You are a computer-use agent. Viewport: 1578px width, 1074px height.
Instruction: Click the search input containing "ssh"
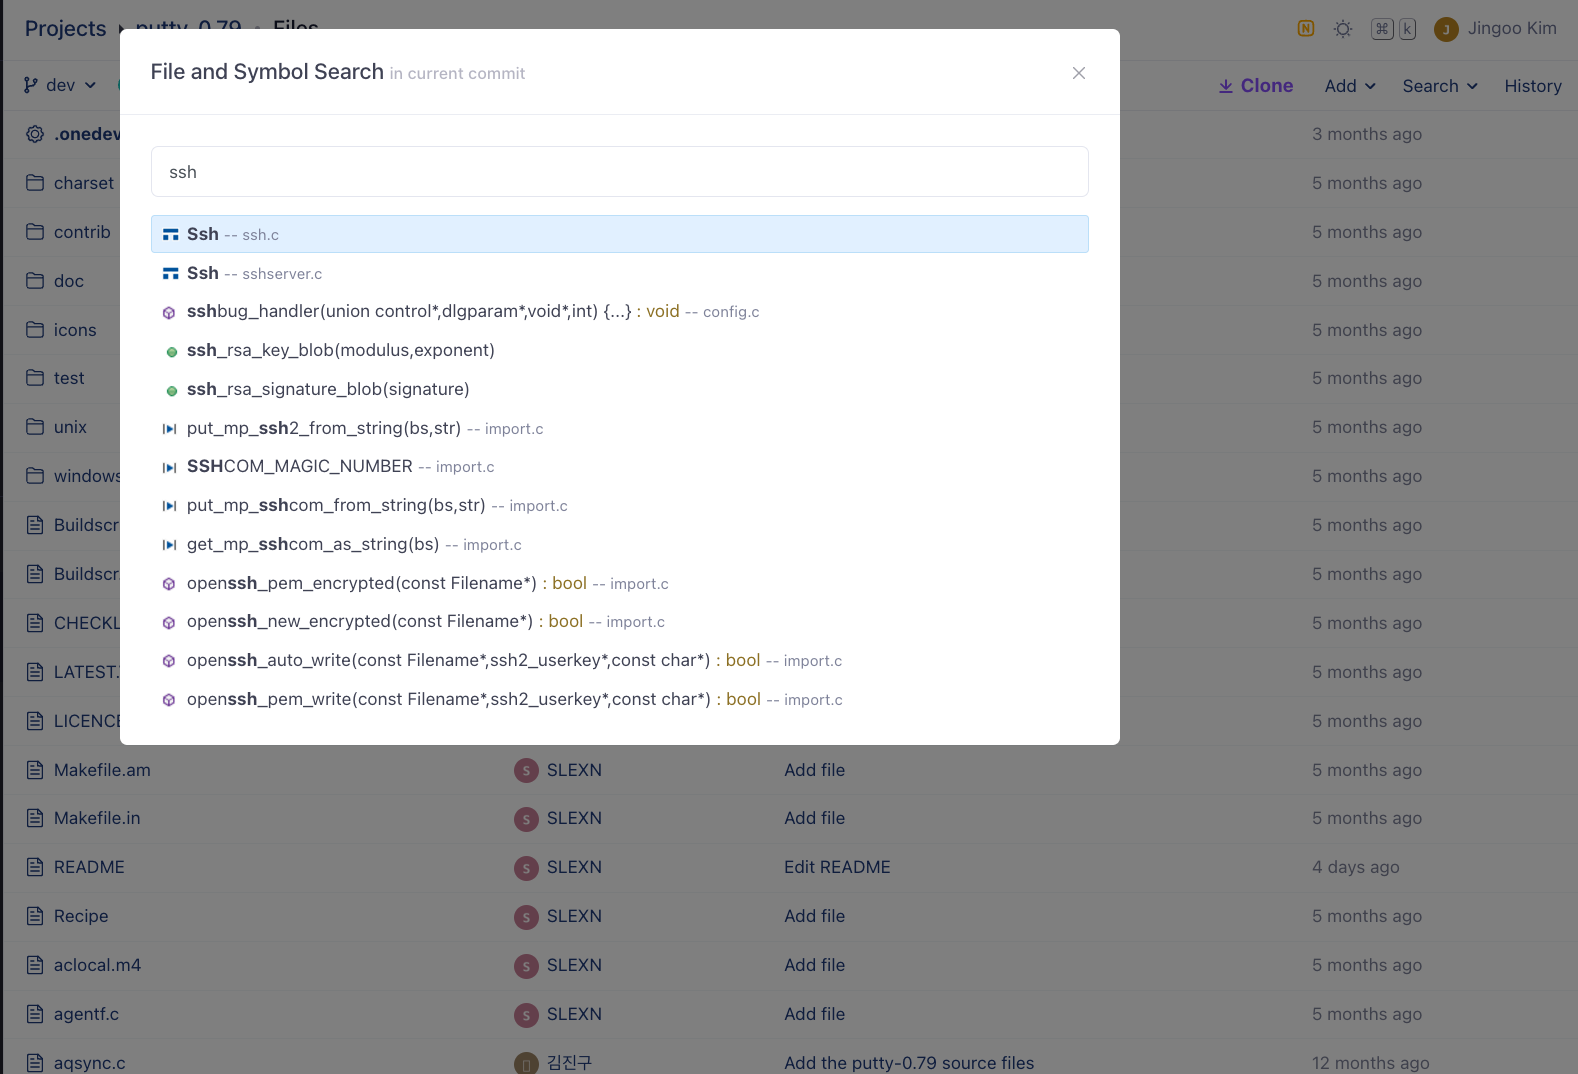coord(619,172)
